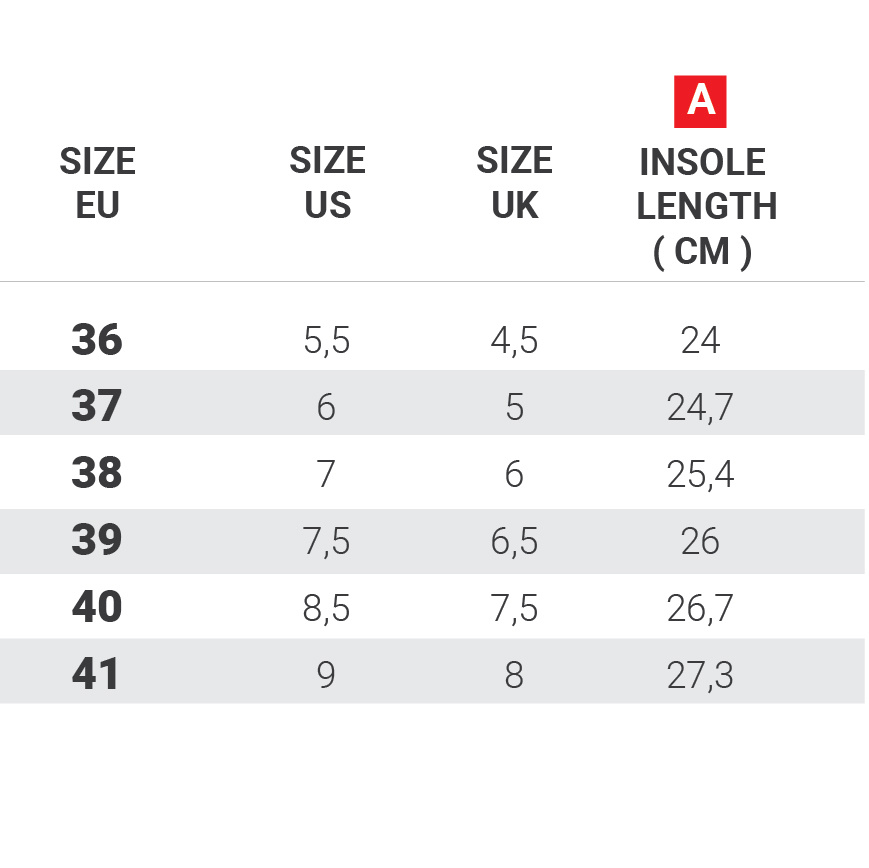
Task: Click US size 5,5 cell
Action: [x=327, y=341]
